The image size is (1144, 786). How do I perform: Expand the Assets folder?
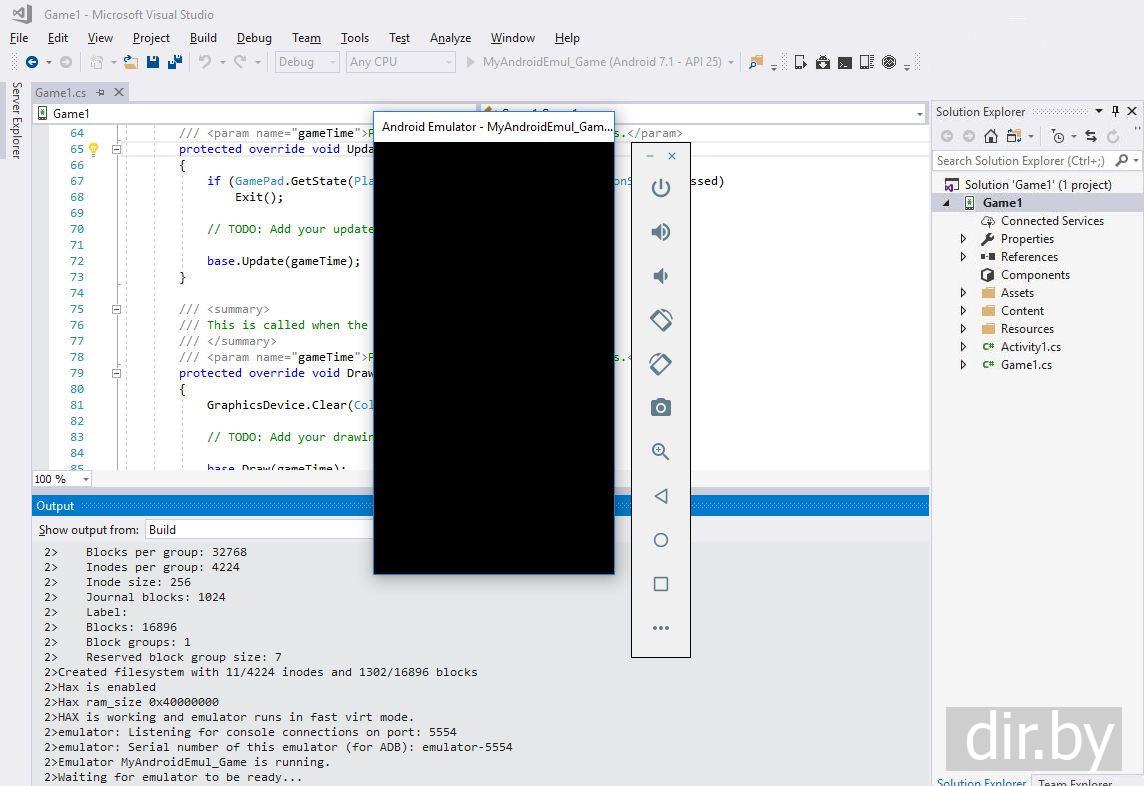coord(963,293)
